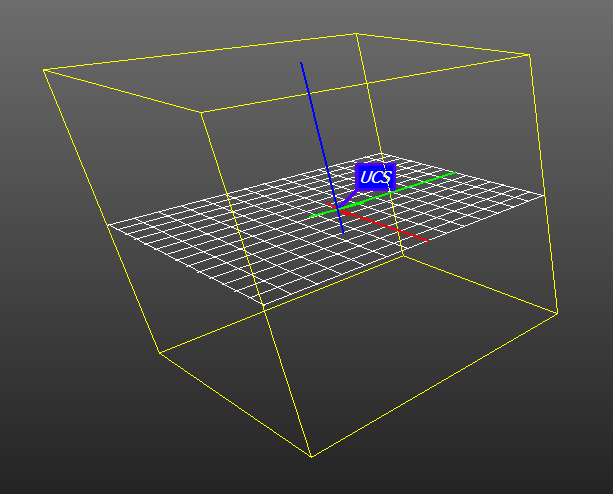Click the yellow box's bottom-most corner

point(311,457)
